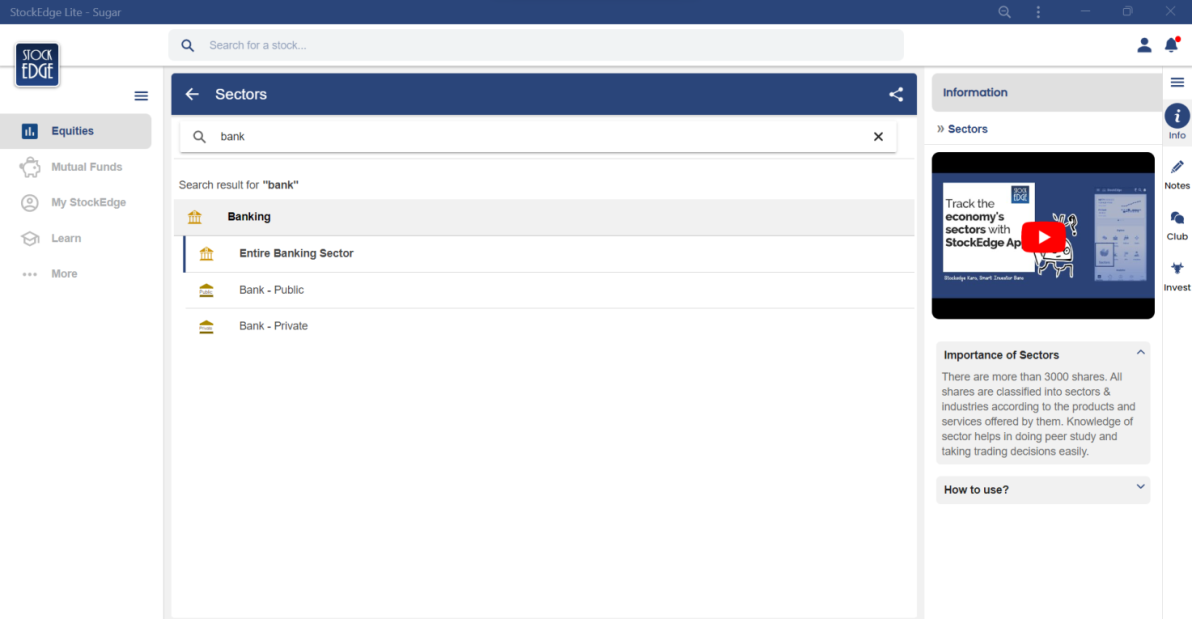Open the notifications bell
The width and height of the screenshot is (1192, 619).
[1171, 45]
